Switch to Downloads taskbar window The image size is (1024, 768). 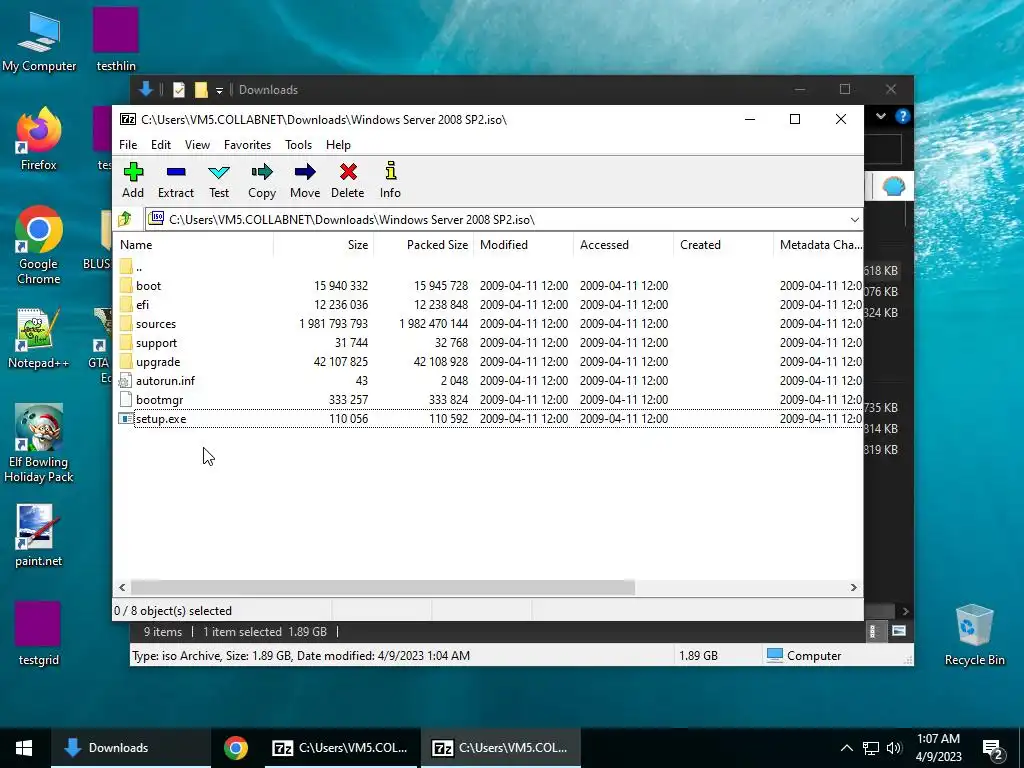131,748
